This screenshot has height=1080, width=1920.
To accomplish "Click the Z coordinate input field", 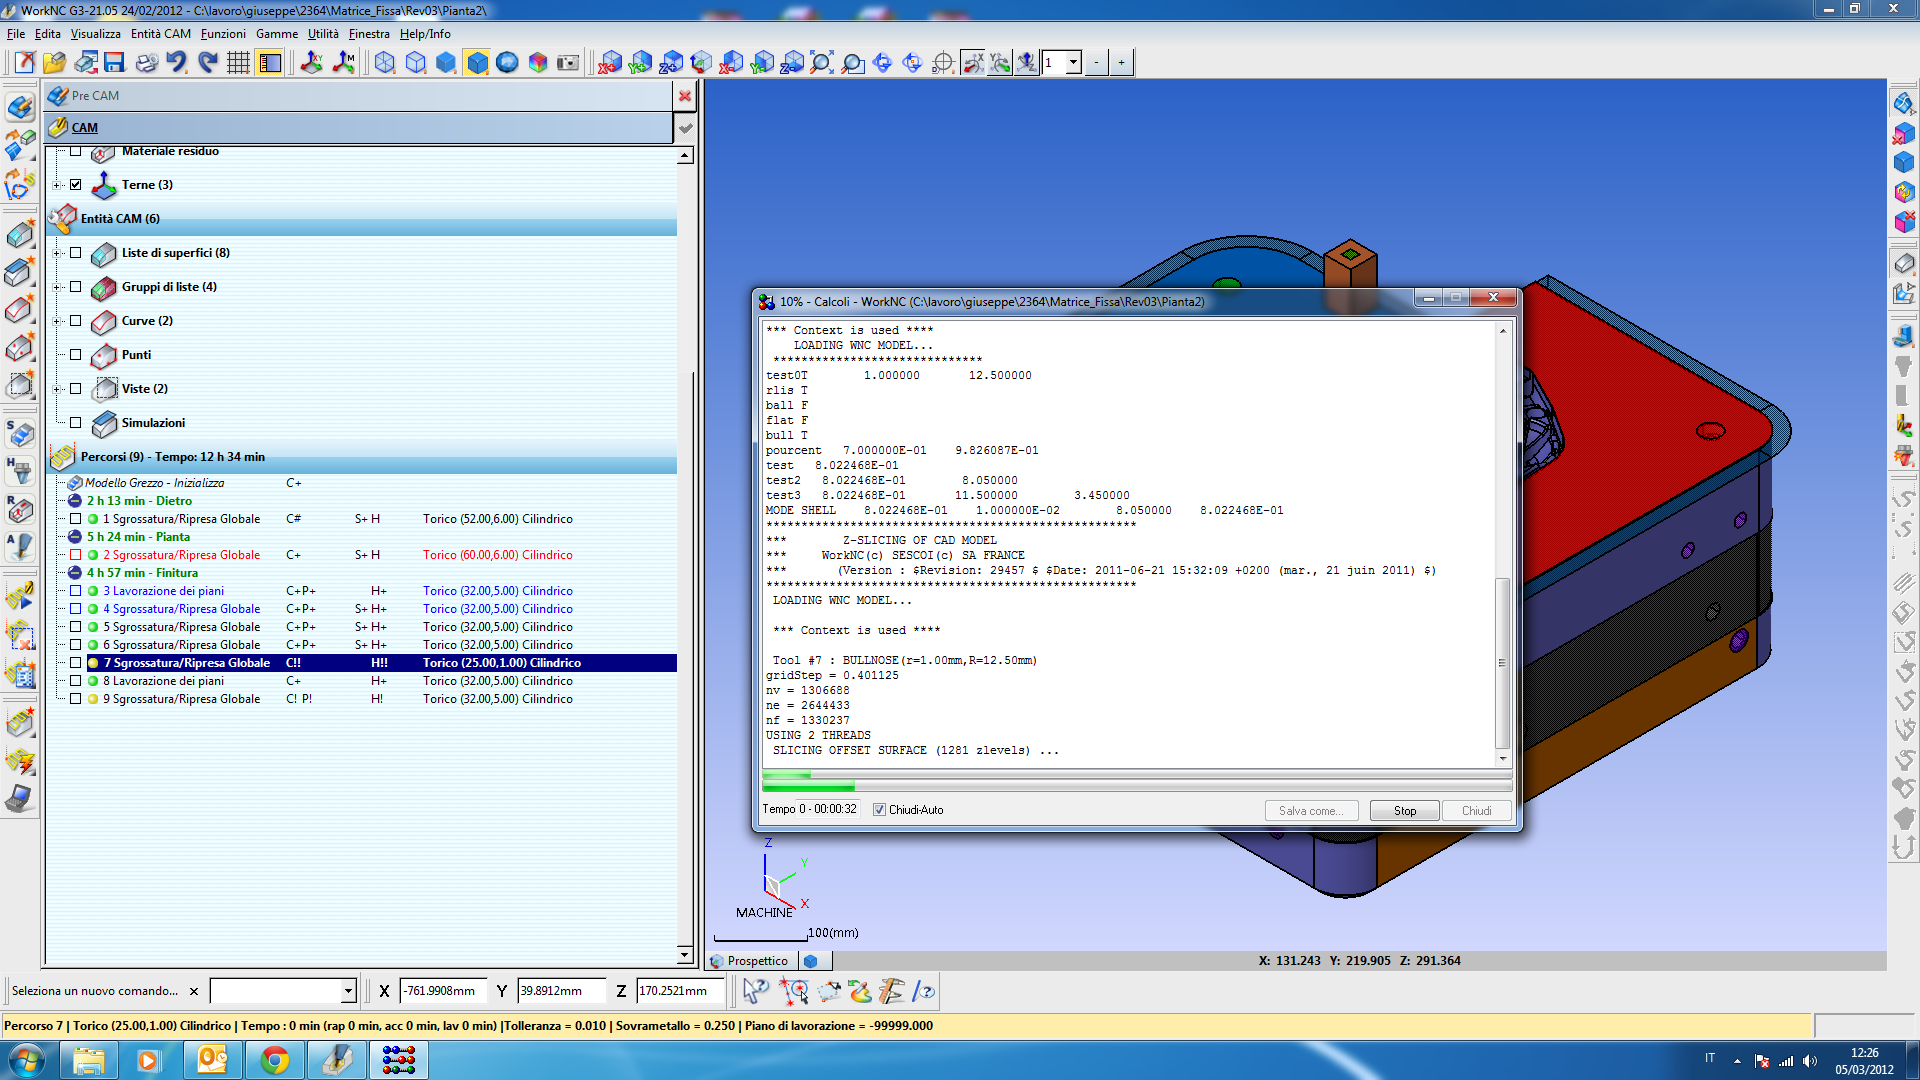I will tap(679, 991).
